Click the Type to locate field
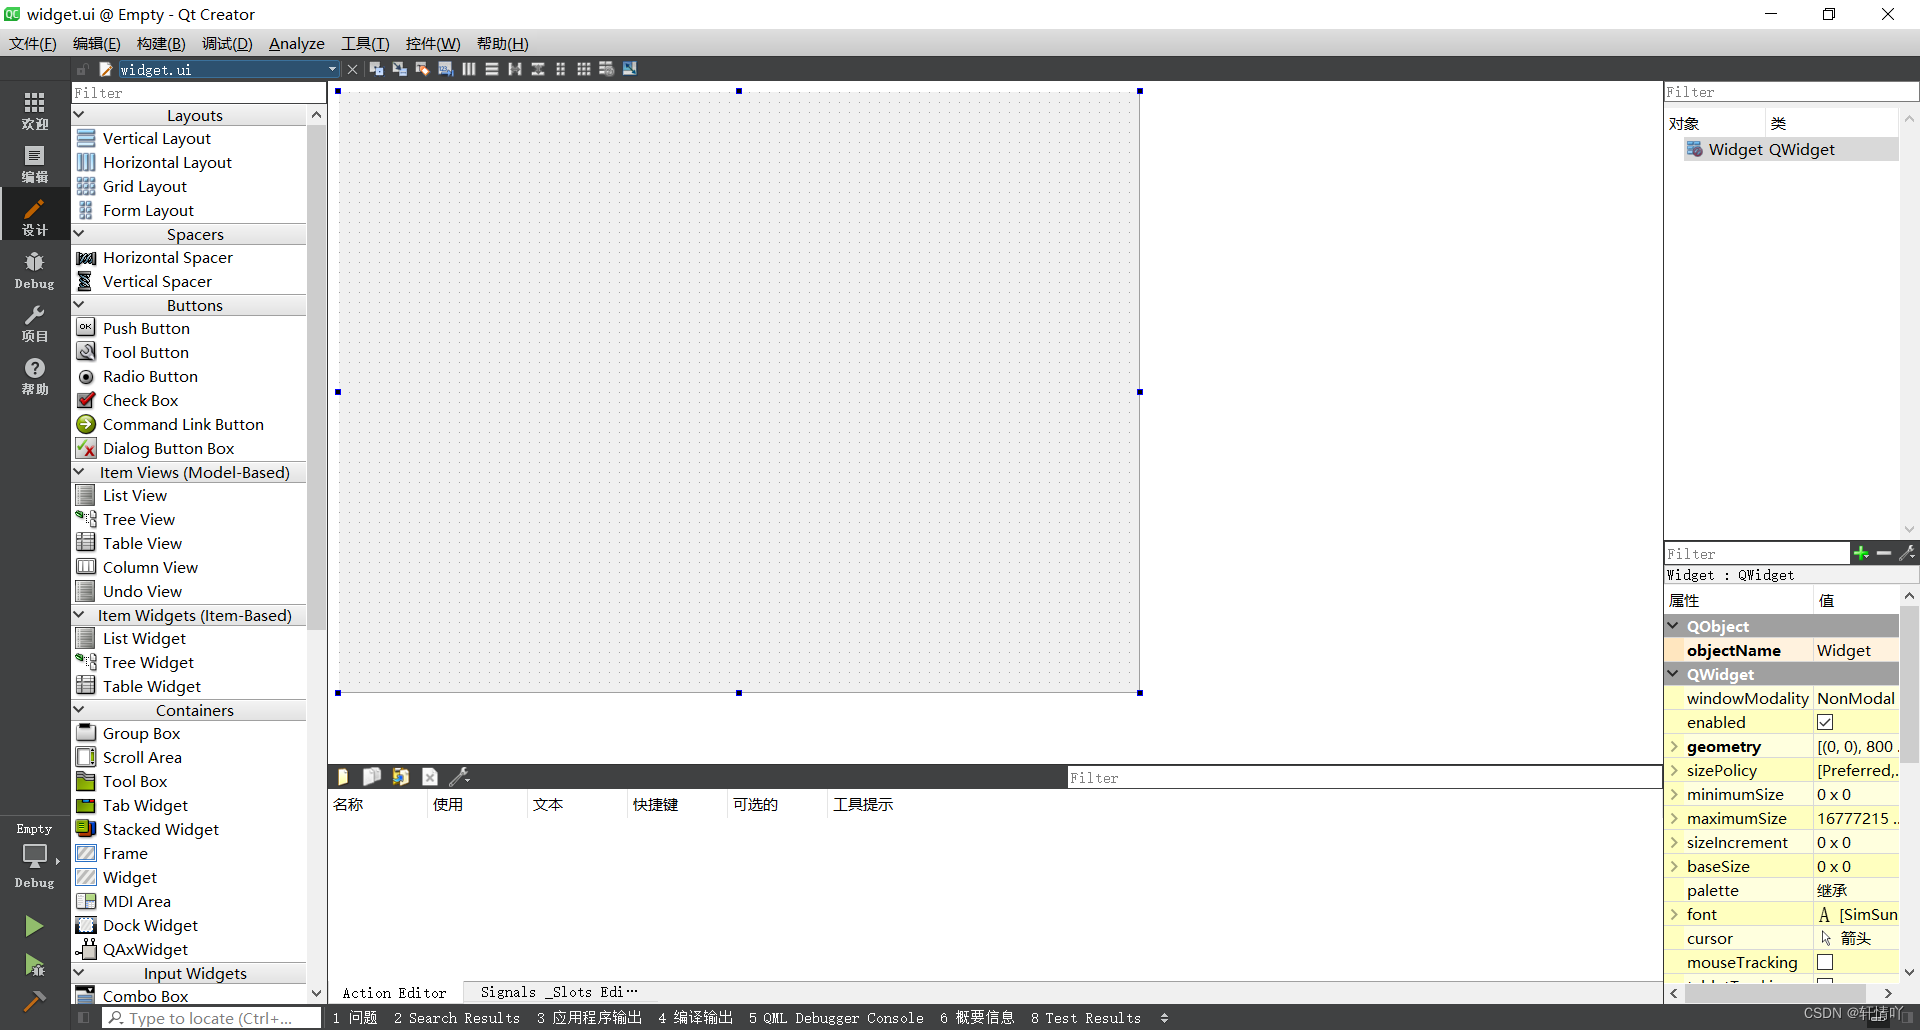This screenshot has width=1920, height=1030. coord(211,1018)
